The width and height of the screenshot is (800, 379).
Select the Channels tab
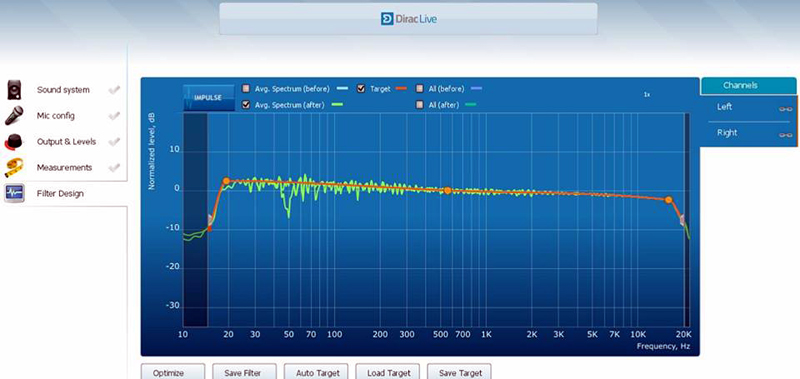pos(748,86)
